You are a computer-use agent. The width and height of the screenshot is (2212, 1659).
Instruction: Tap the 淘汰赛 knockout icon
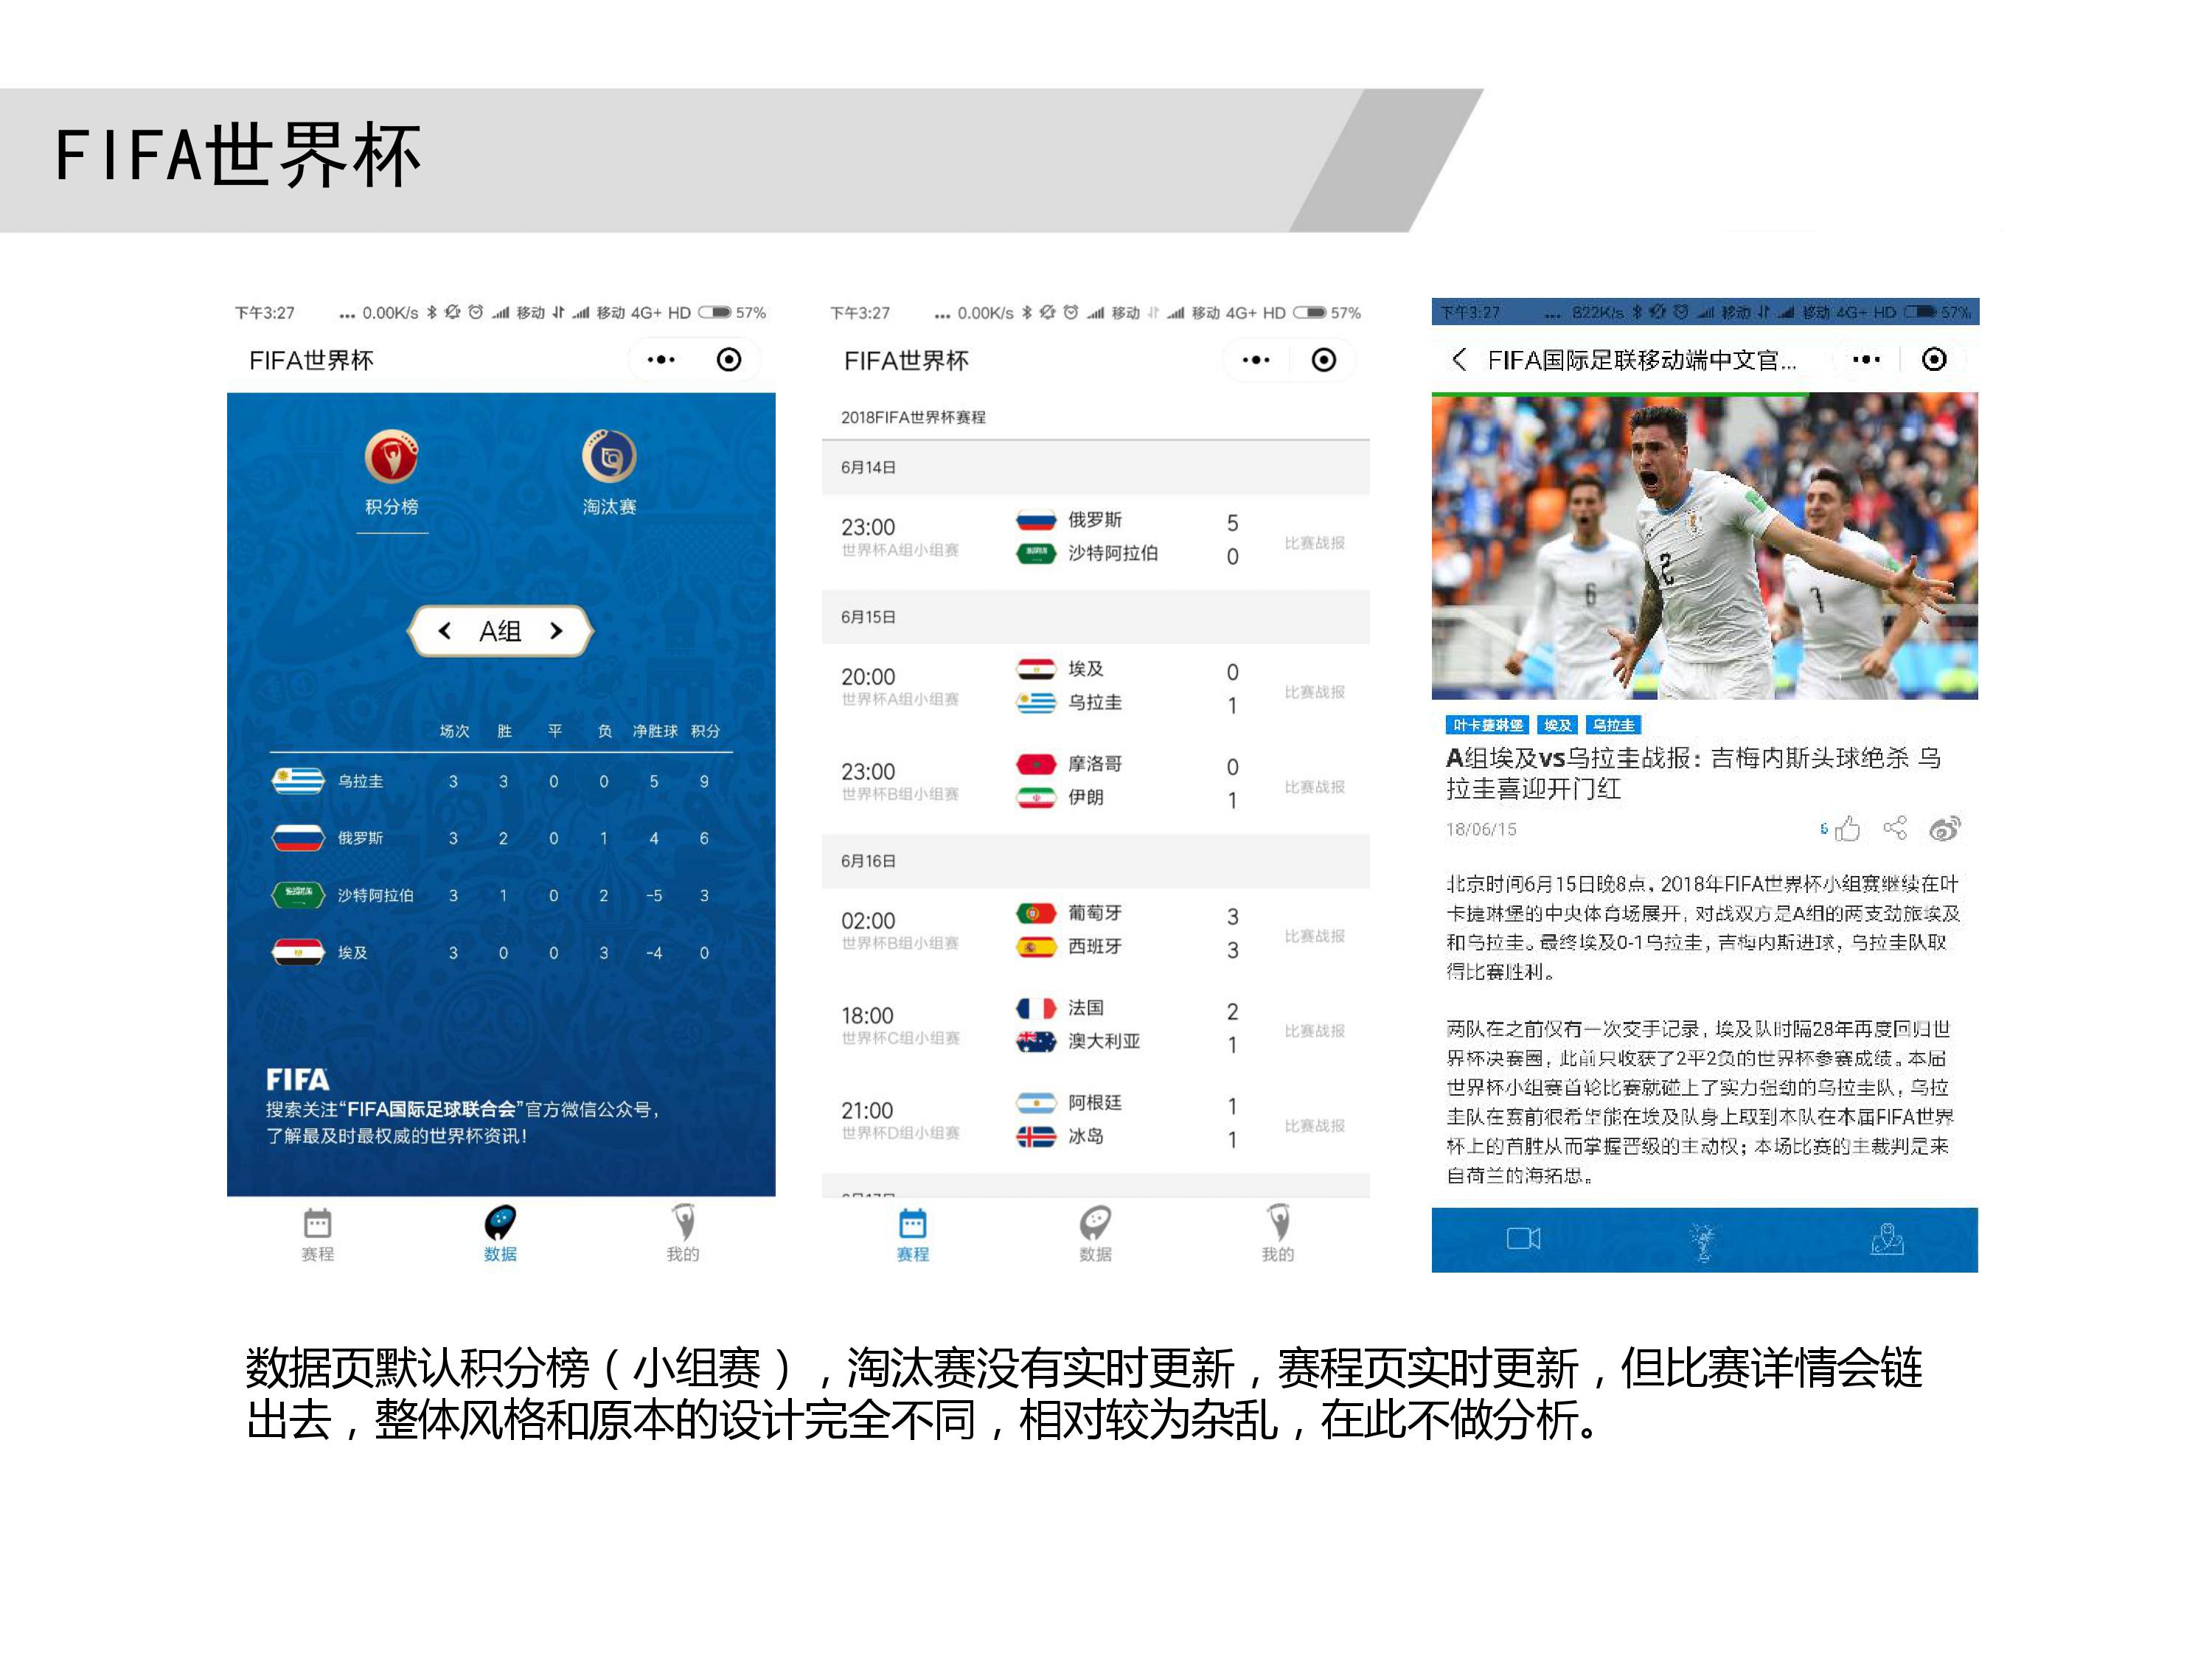pyautogui.click(x=609, y=456)
